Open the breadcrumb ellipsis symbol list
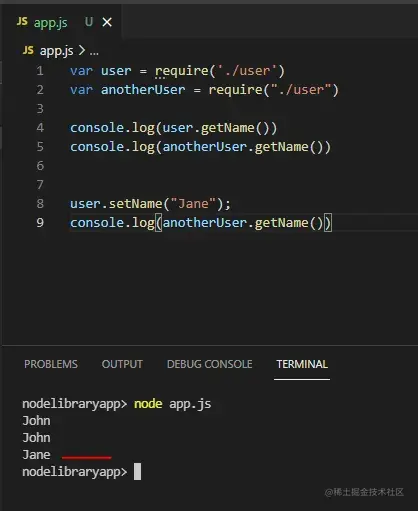The height and width of the screenshot is (511, 418). click(94, 52)
